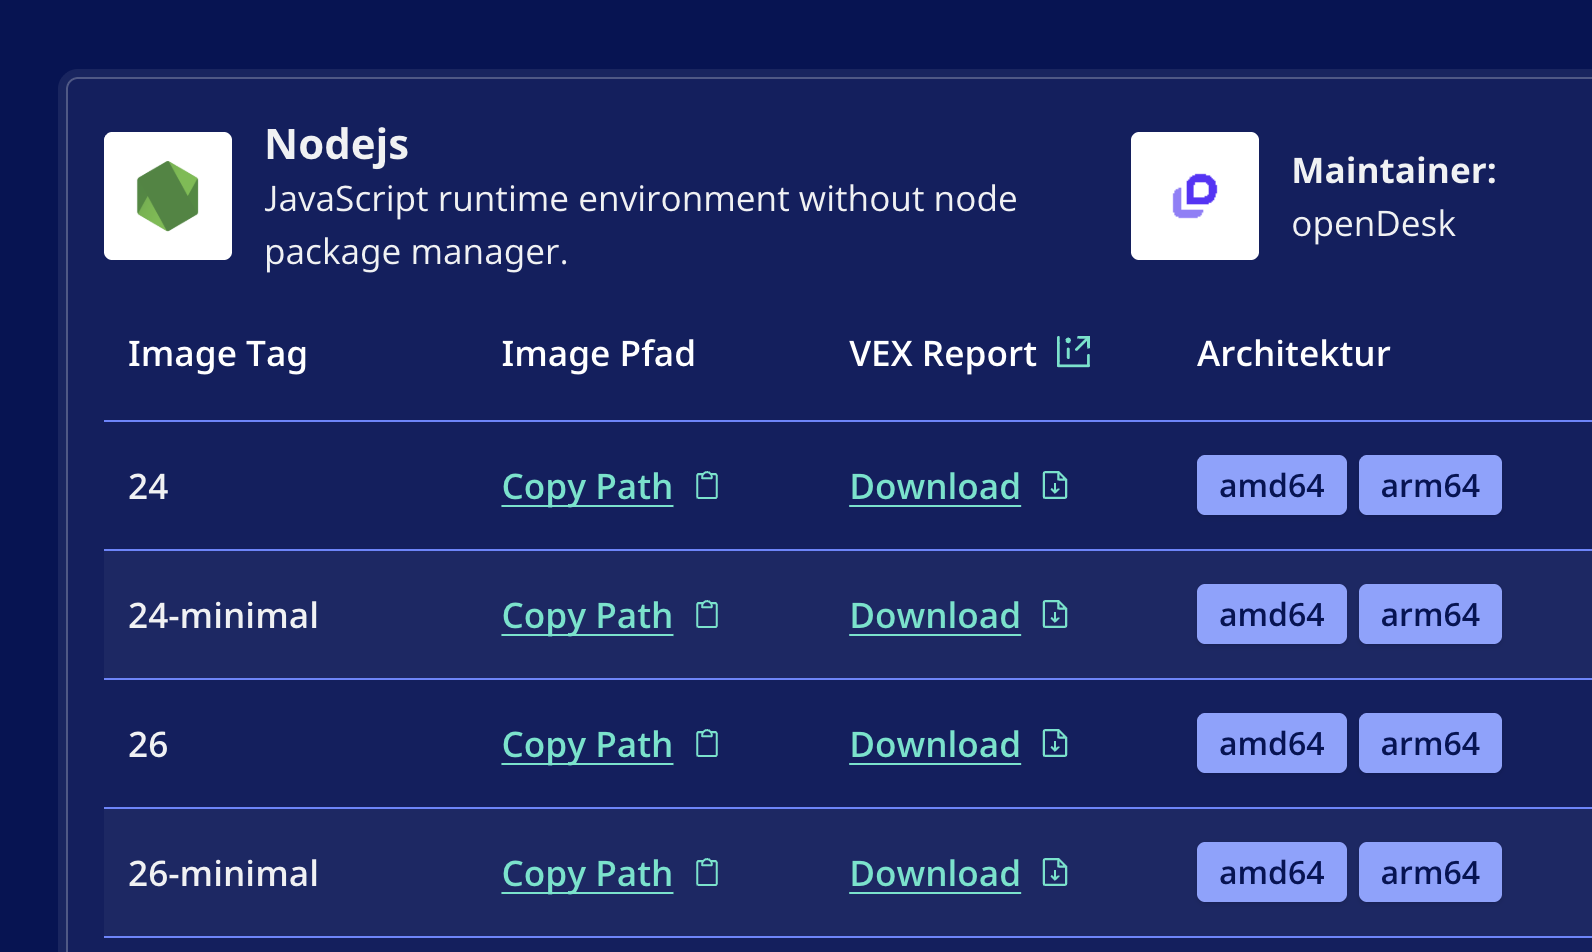This screenshot has height=952, width=1592.
Task: Click the VEX Report column header text
Action: click(943, 354)
